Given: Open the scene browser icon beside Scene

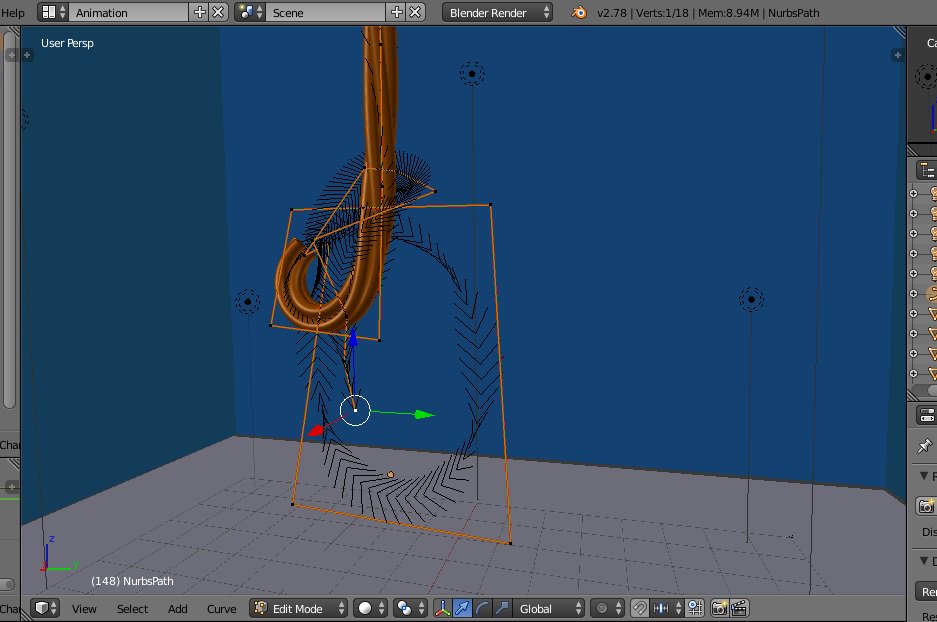Looking at the screenshot, I should 250,13.
